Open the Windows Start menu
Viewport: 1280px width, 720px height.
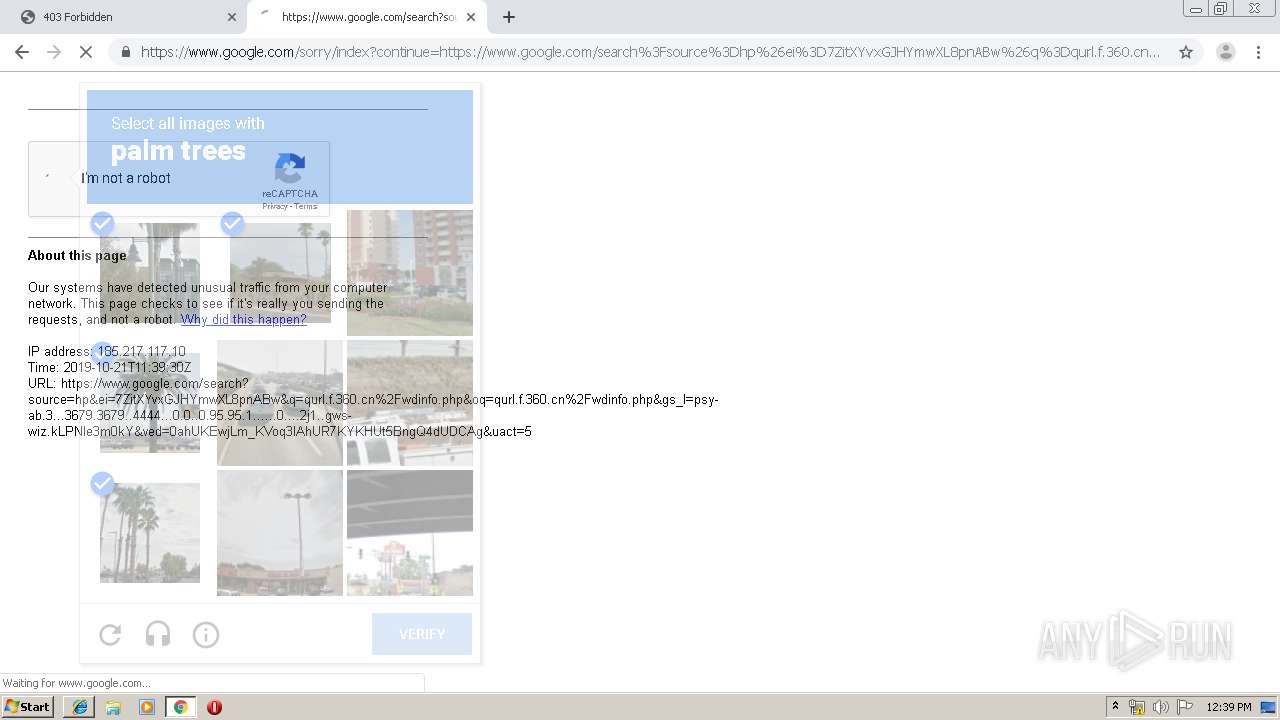28,707
